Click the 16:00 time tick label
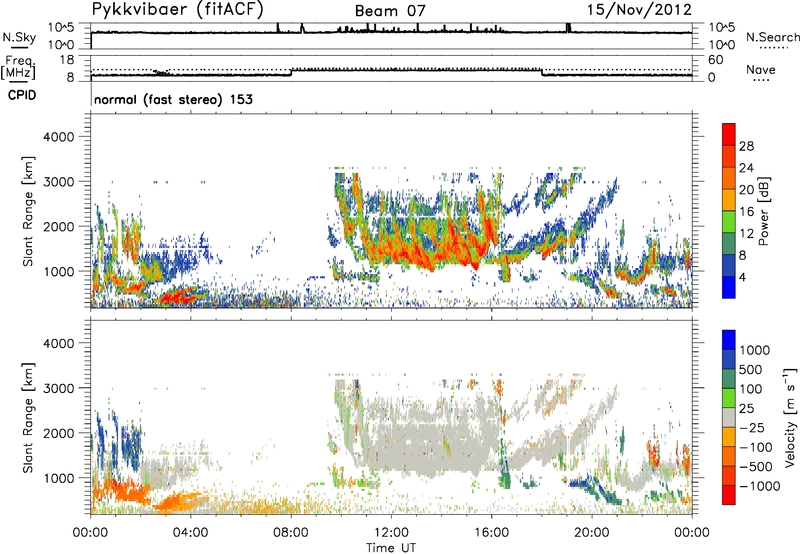Image resolution: width=800 pixels, height=554 pixels. pos(491,533)
